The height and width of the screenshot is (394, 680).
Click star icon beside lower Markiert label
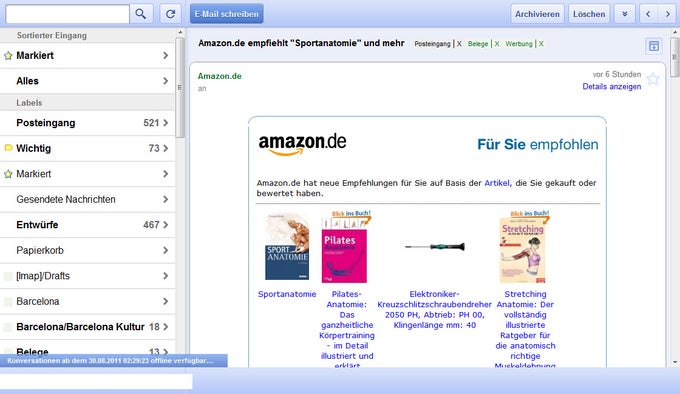[8, 174]
